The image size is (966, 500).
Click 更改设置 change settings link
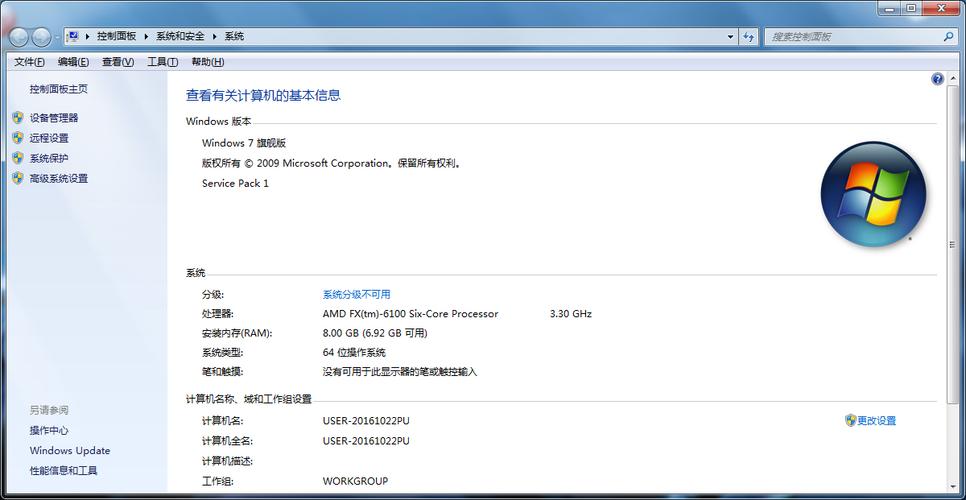877,421
